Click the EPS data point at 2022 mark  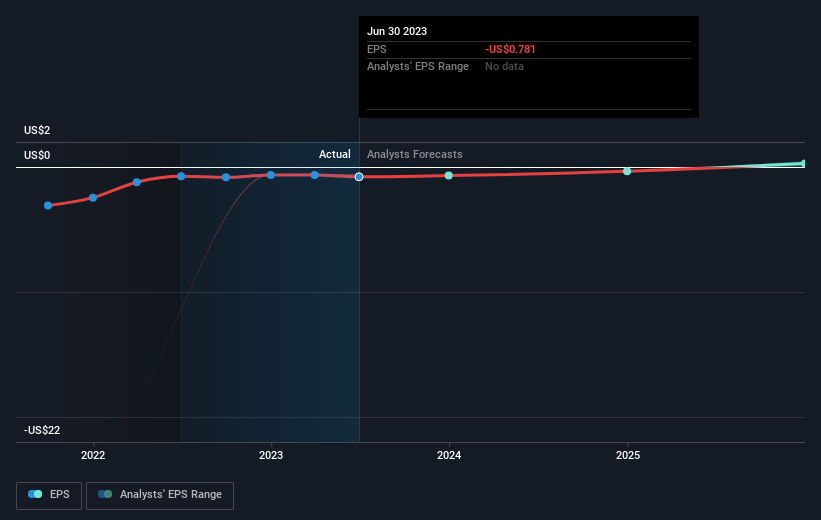point(93,197)
